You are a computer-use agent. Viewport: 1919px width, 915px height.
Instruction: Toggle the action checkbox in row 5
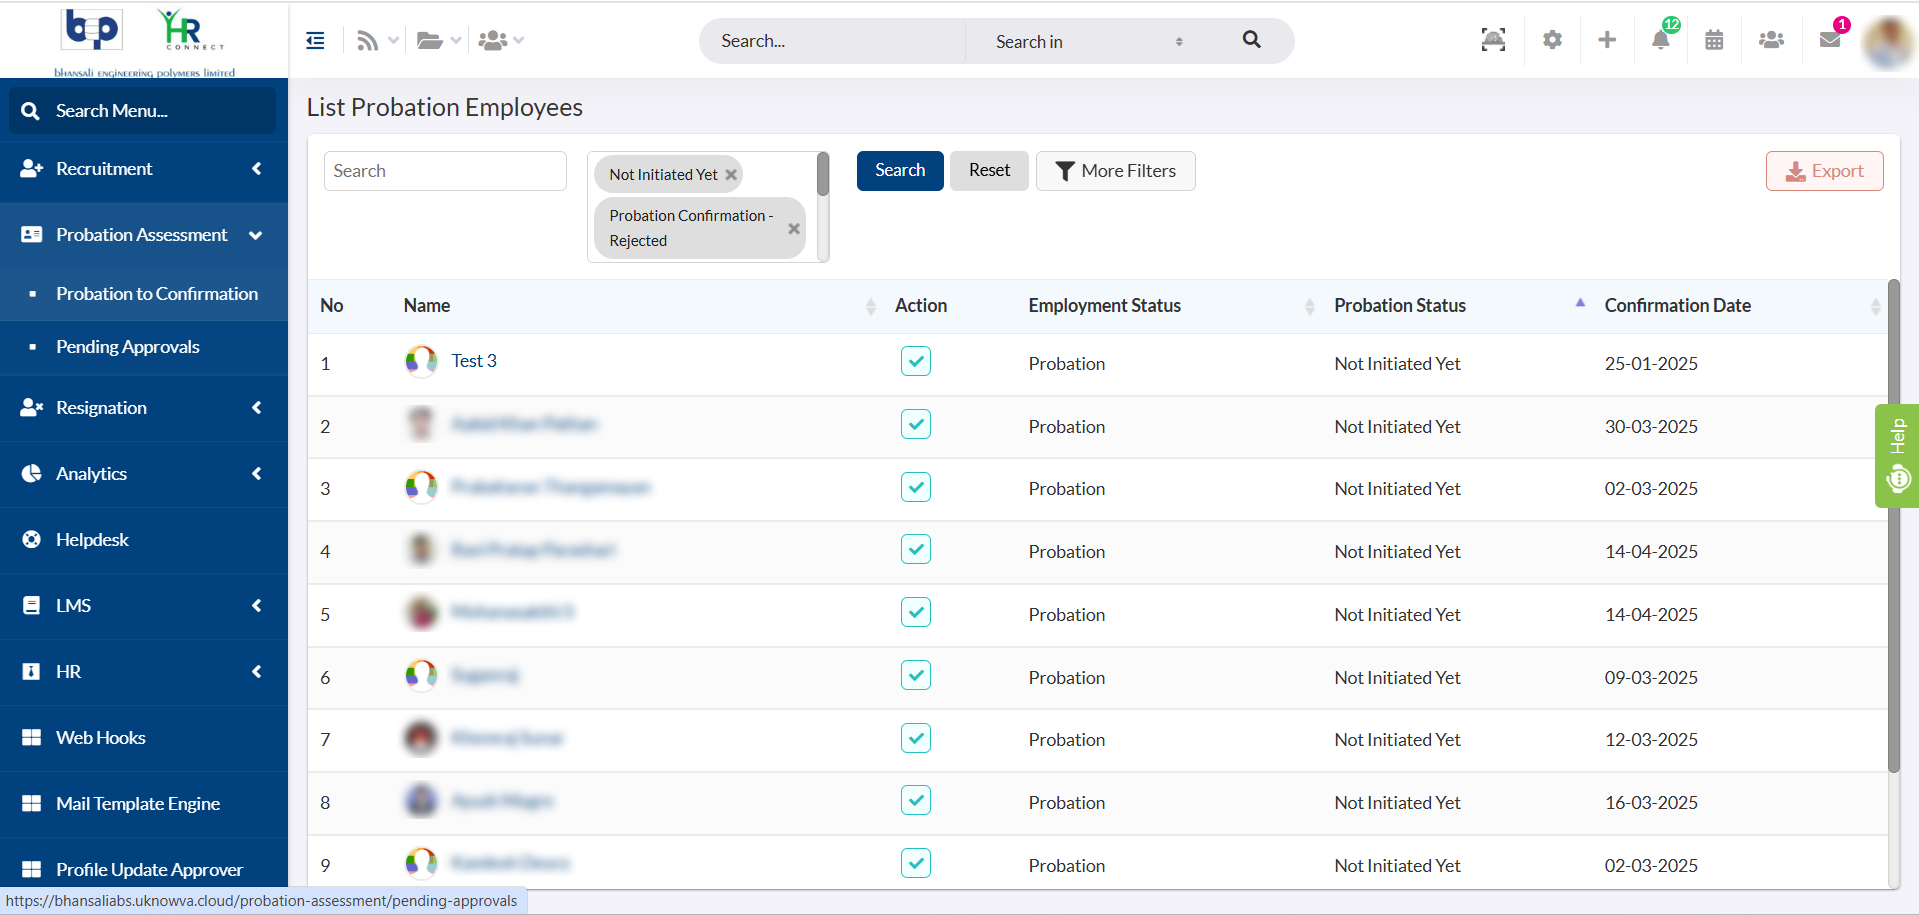coord(915,612)
